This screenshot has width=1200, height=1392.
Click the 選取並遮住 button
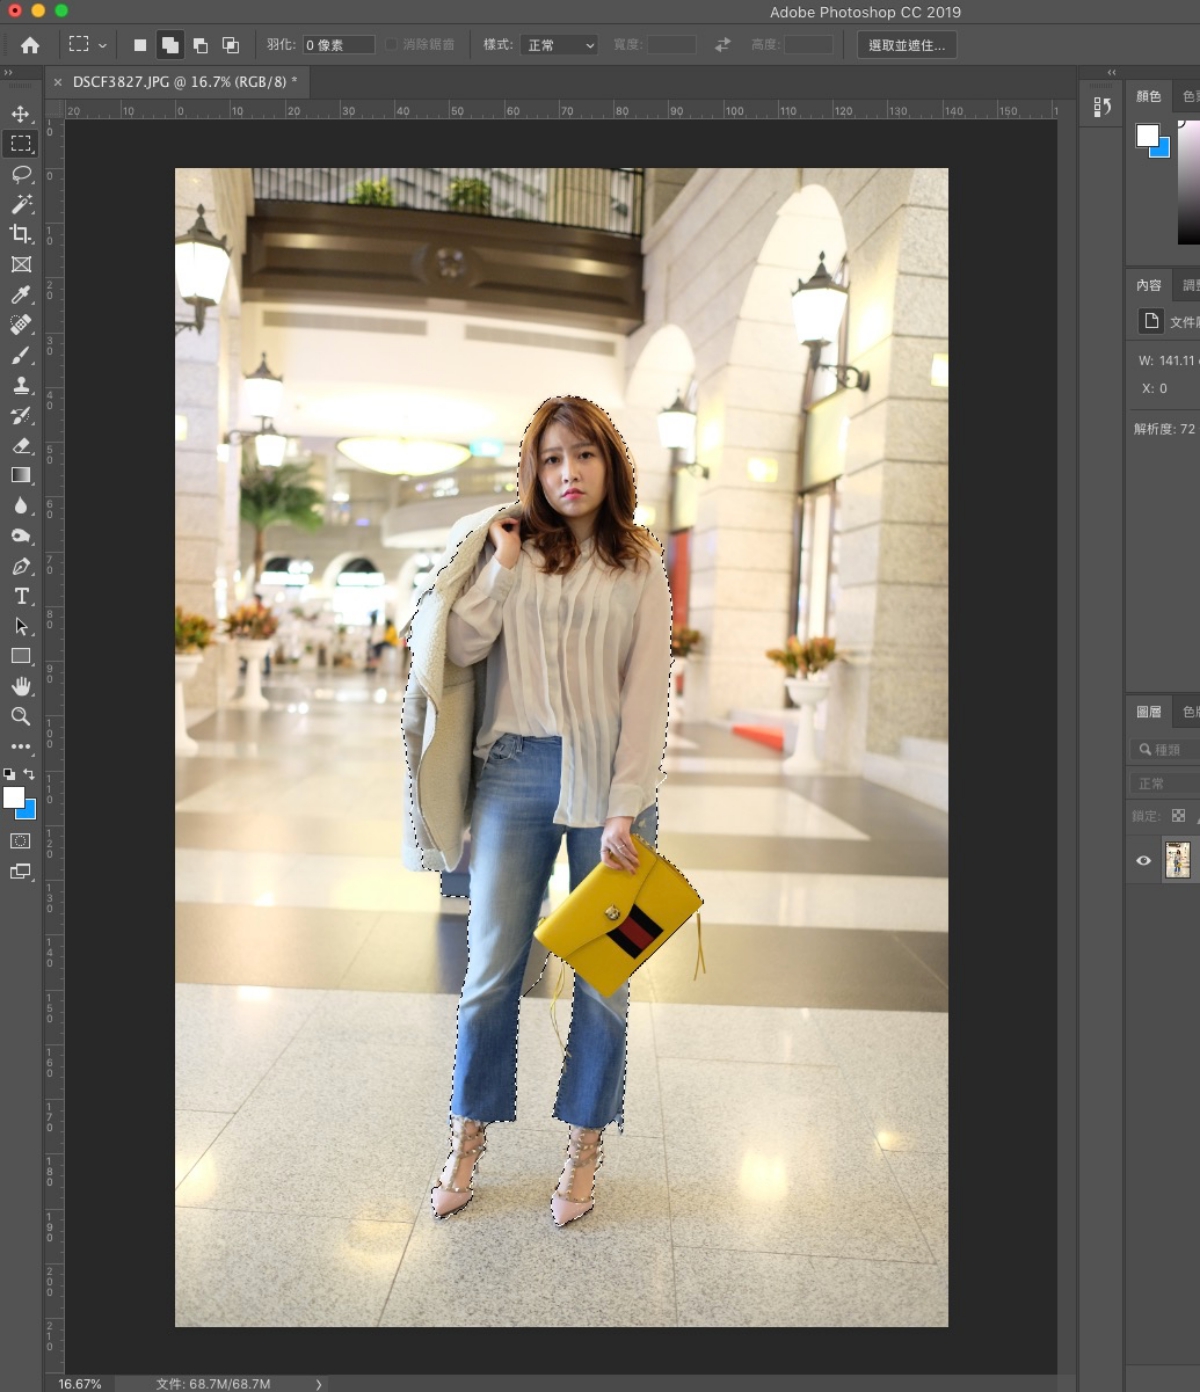pyautogui.click(x=906, y=45)
